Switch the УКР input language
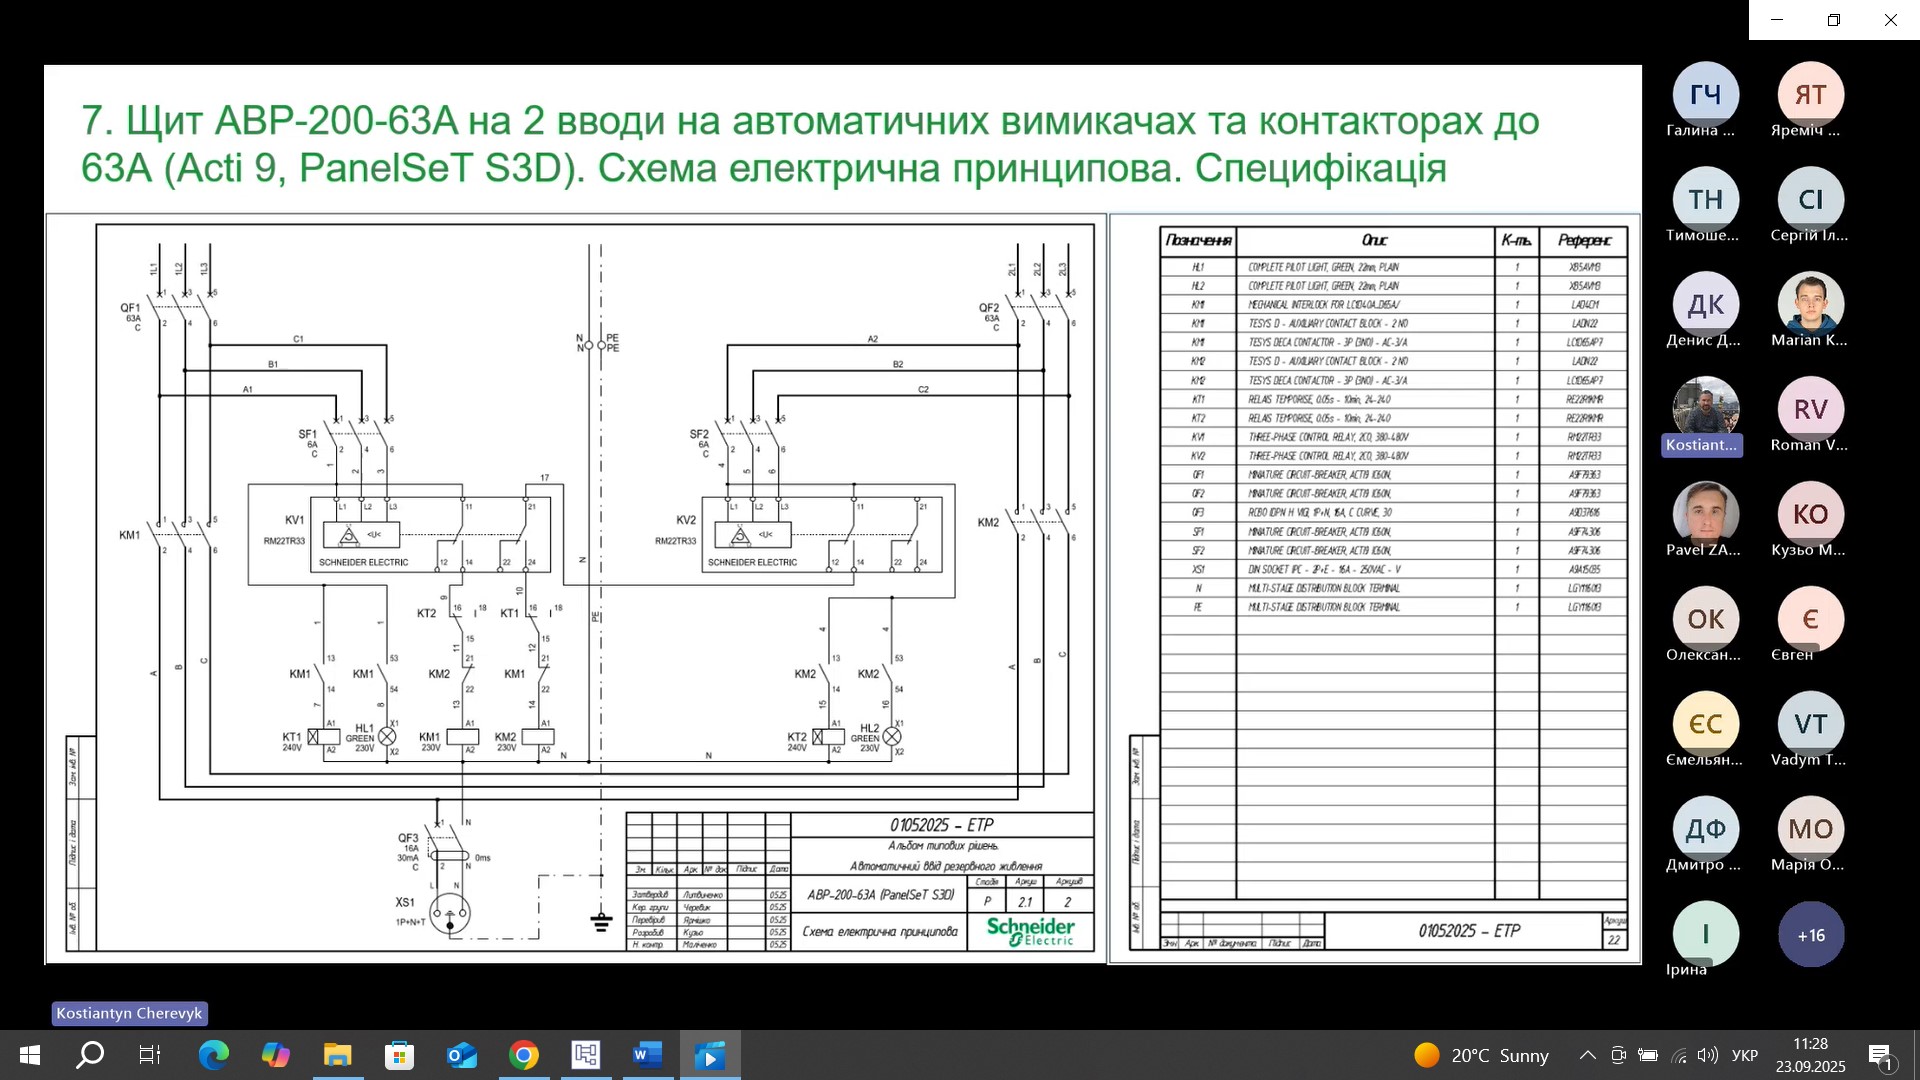Screen dimensions: 1920x1080 pos(1745,1055)
